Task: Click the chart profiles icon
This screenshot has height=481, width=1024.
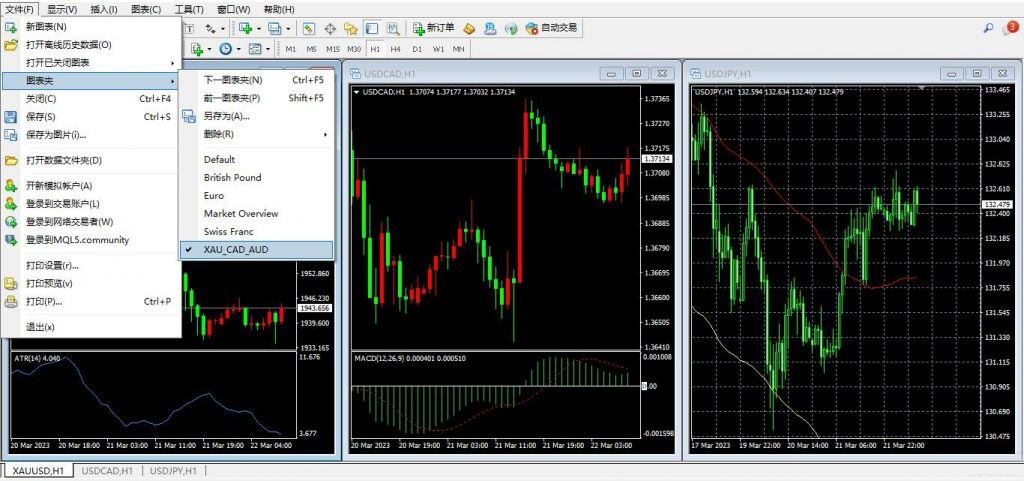Action: (x=274, y=29)
